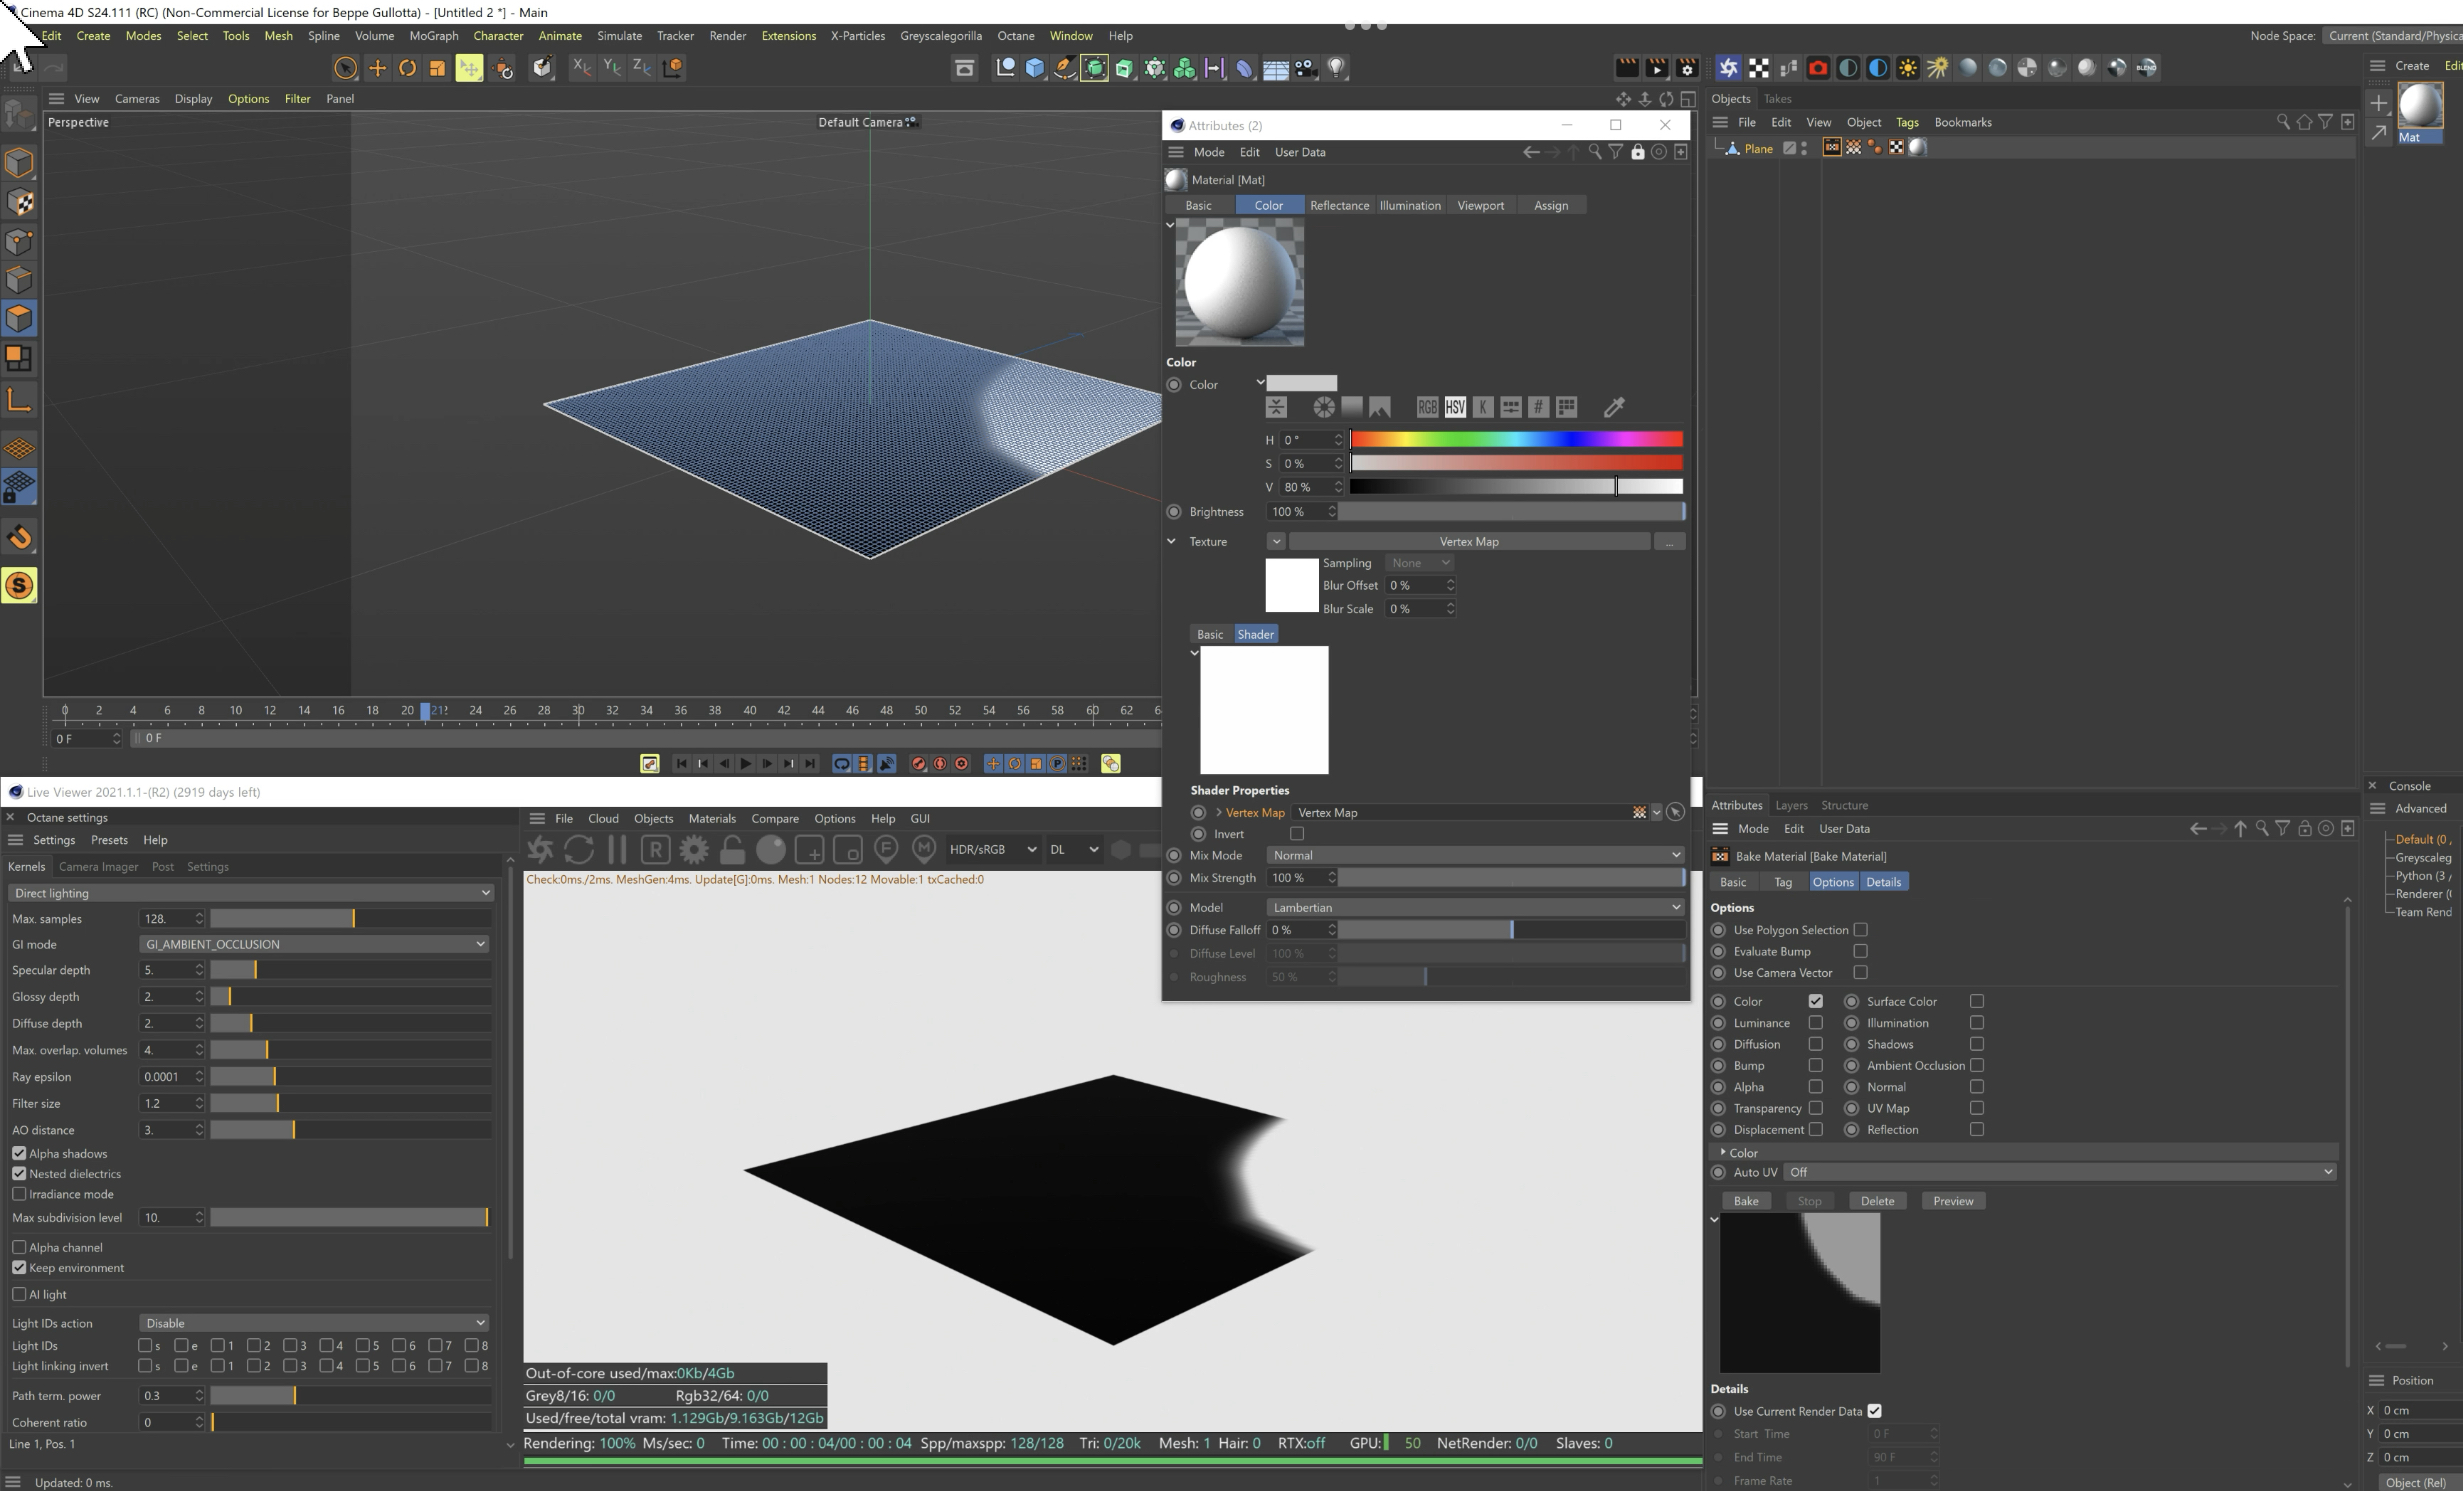Open the Mix Mode Normal dropdown
This screenshot has height=1491, width=2463.
tap(1474, 855)
